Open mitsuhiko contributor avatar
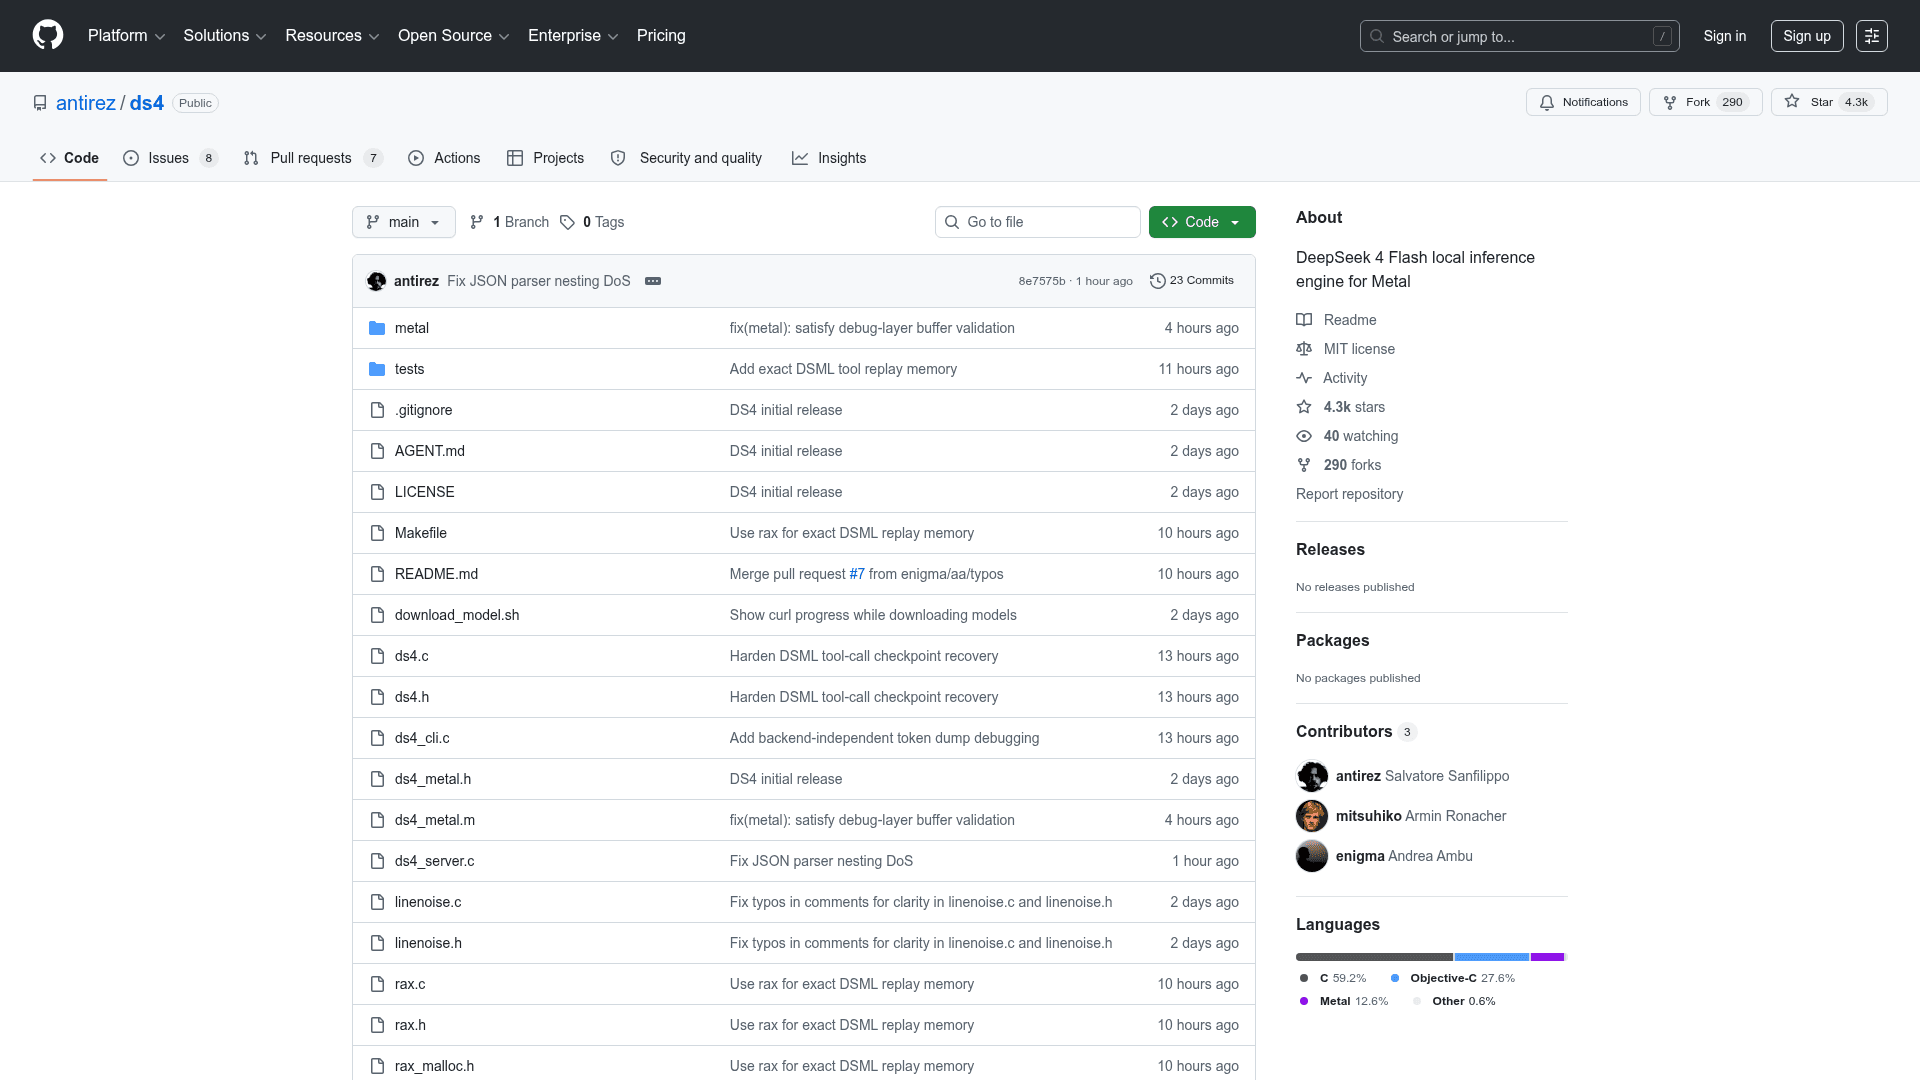This screenshot has width=1920, height=1080. 1312,816
